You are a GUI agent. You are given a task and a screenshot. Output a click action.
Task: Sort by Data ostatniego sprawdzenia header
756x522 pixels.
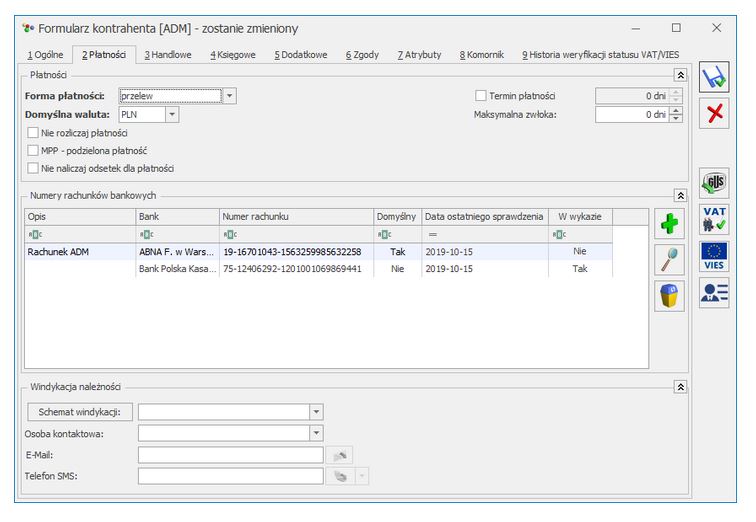click(x=485, y=217)
